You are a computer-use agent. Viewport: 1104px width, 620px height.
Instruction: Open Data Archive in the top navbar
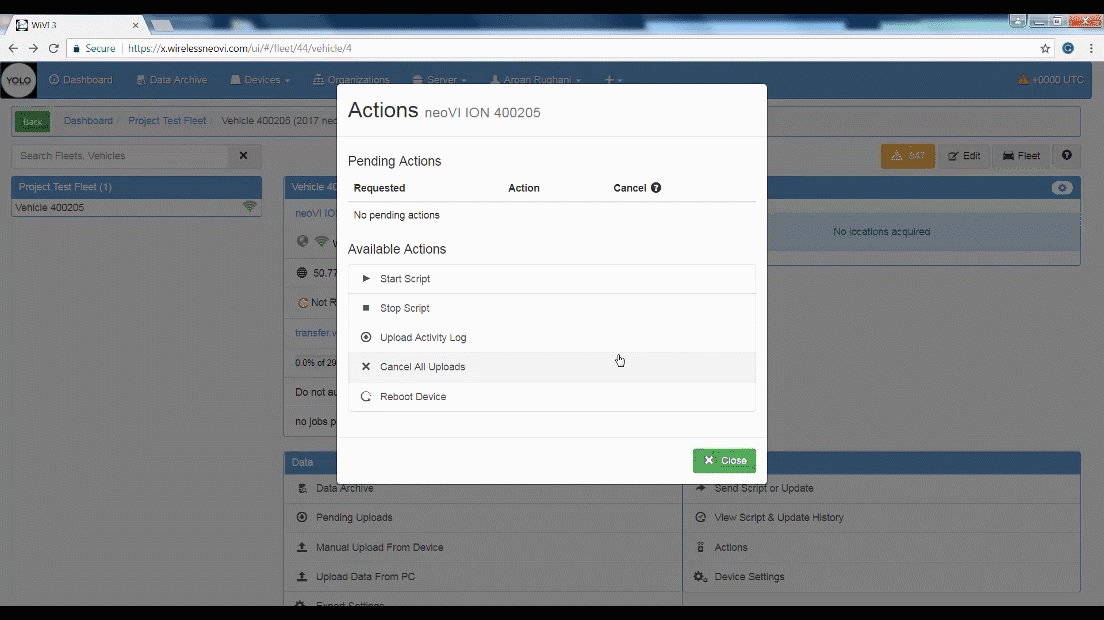click(x=172, y=80)
